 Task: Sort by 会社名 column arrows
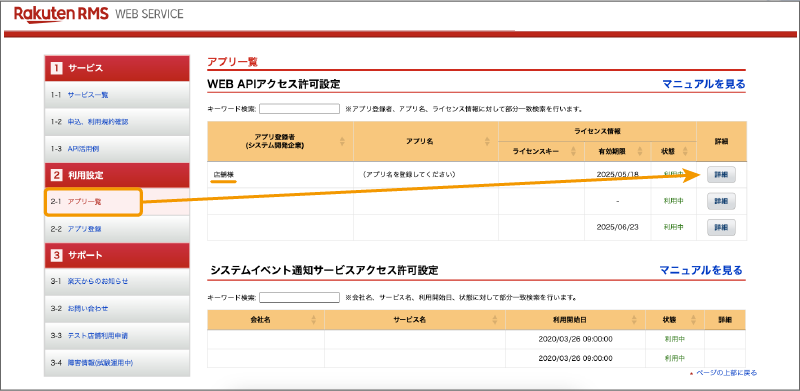(314, 320)
